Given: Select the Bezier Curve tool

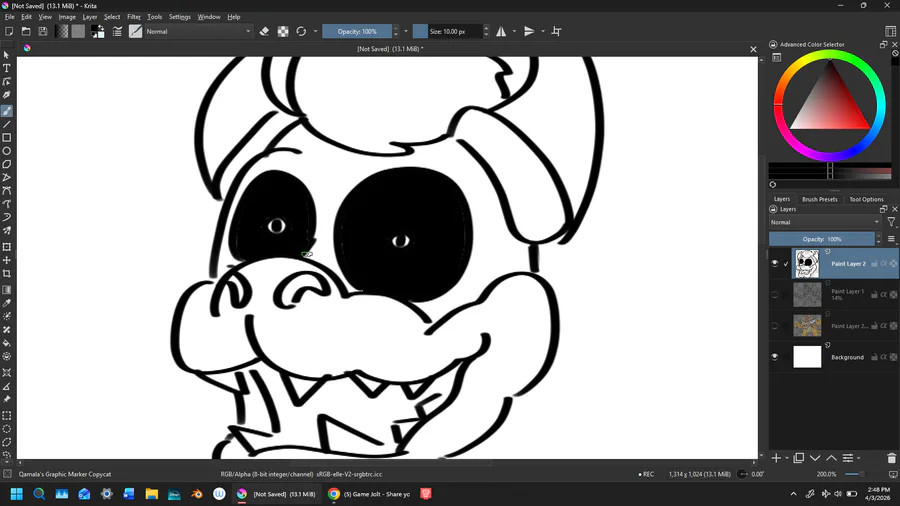Looking at the screenshot, I should [7, 191].
